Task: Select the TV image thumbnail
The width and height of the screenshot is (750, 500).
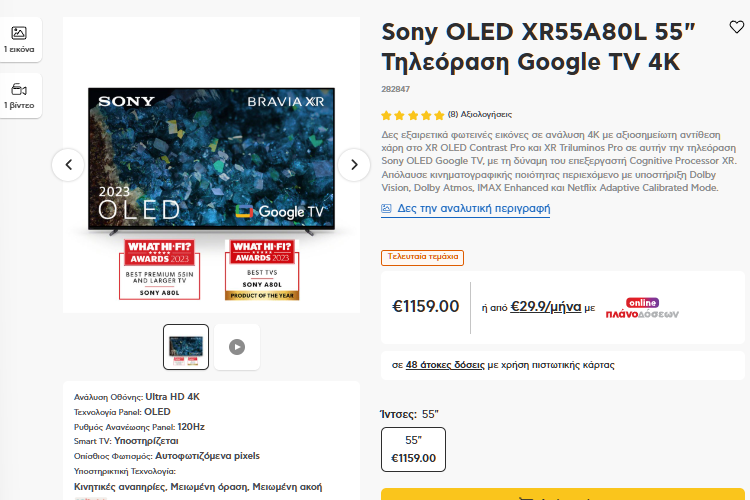Action: click(186, 347)
